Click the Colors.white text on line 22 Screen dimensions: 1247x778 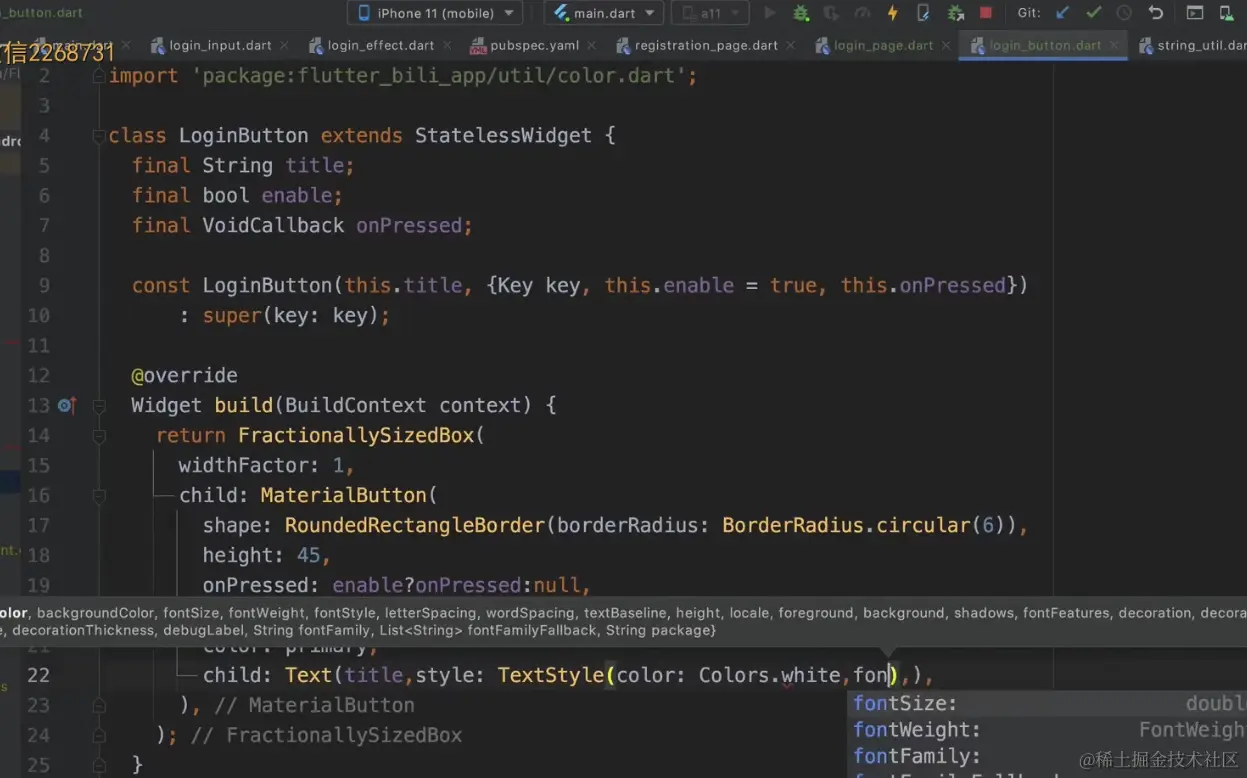[769, 675]
